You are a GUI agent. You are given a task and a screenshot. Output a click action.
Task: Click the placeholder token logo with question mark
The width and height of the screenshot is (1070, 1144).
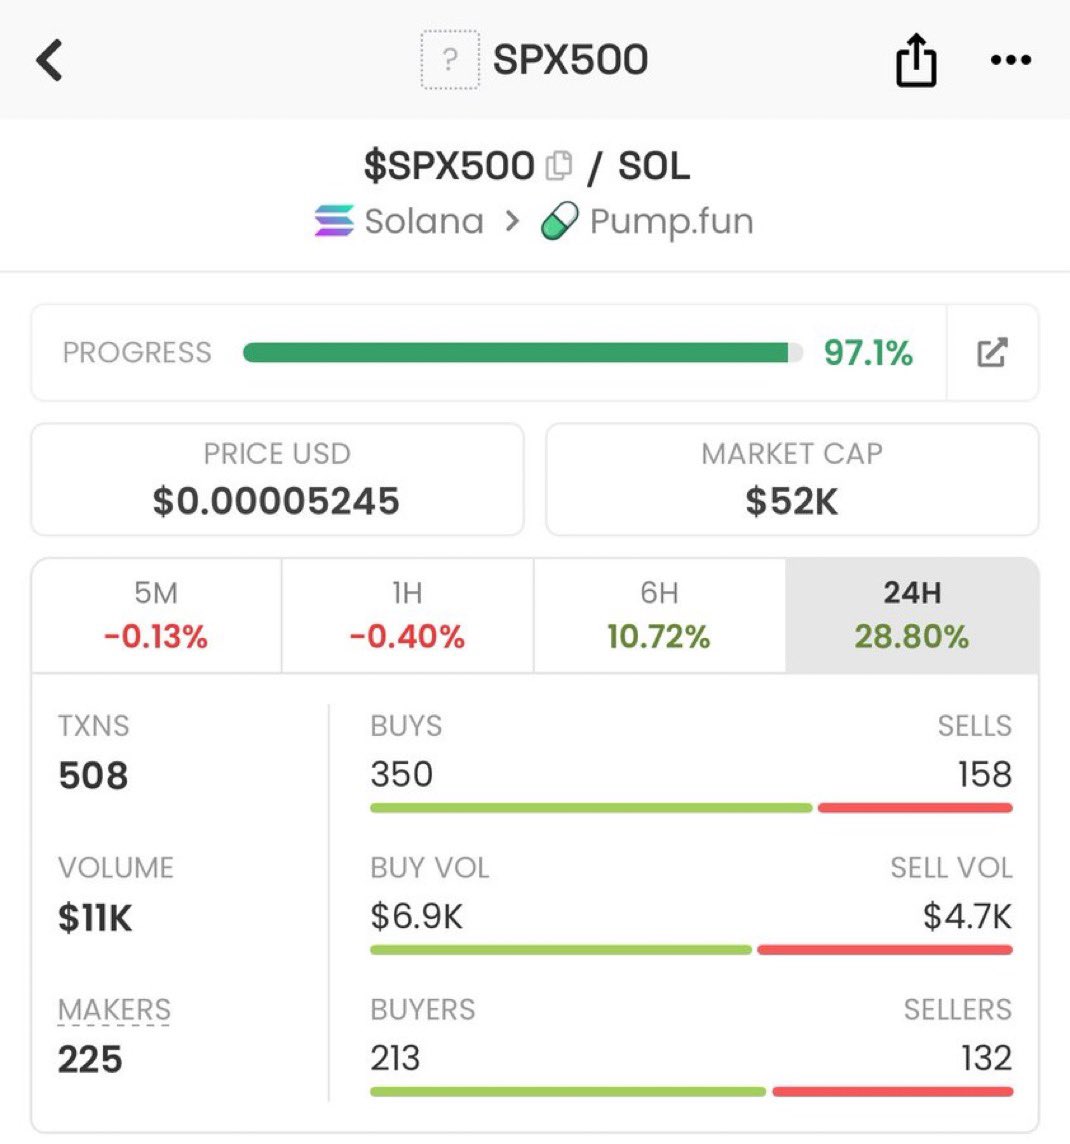click(450, 60)
